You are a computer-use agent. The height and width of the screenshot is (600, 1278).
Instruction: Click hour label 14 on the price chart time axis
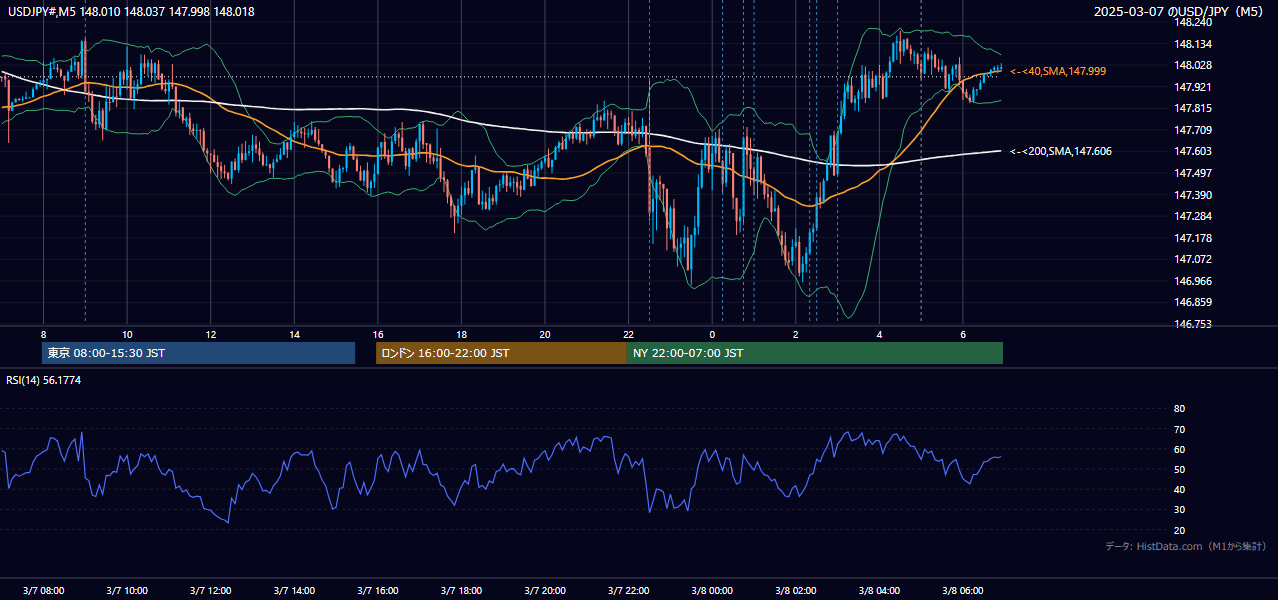pos(294,334)
